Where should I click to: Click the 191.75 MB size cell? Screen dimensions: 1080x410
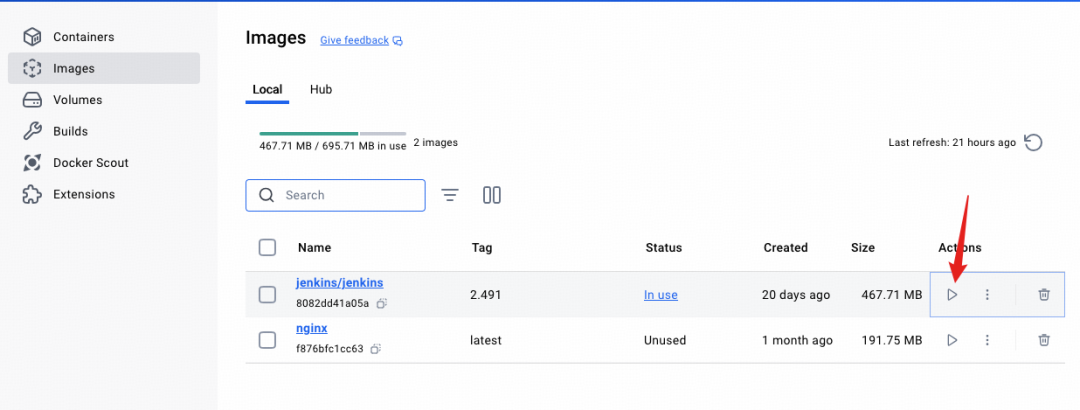click(x=891, y=340)
